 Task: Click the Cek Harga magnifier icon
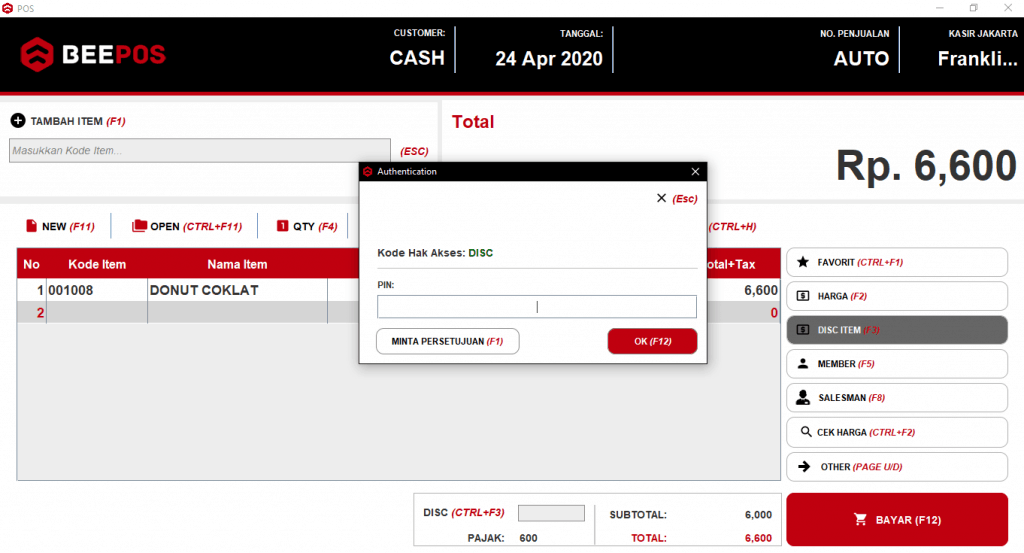coord(806,432)
